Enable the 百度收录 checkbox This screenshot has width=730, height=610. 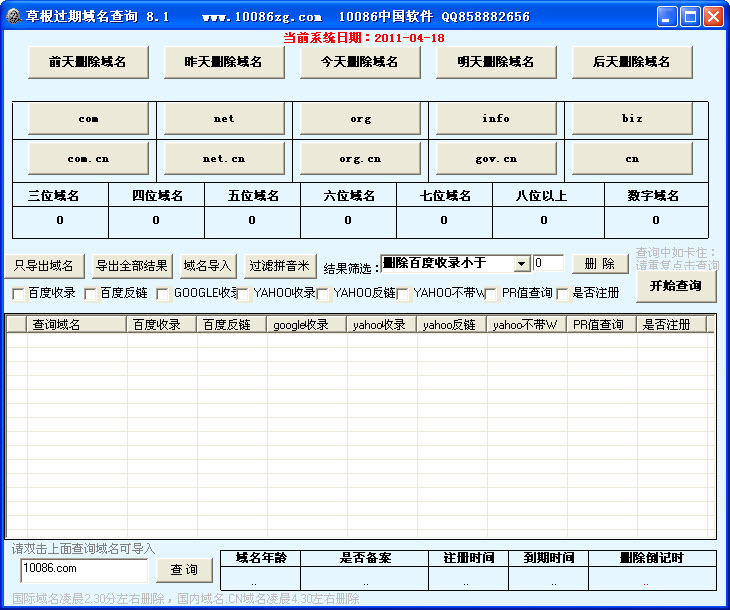pyautogui.click(x=19, y=294)
